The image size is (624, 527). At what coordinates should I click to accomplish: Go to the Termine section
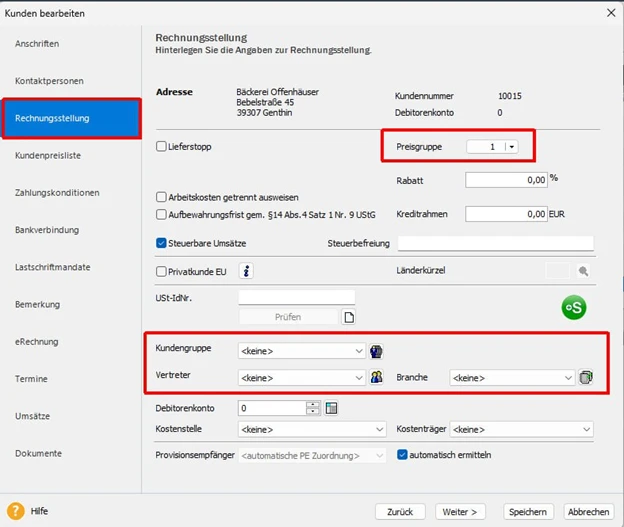click(x=31, y=379)
